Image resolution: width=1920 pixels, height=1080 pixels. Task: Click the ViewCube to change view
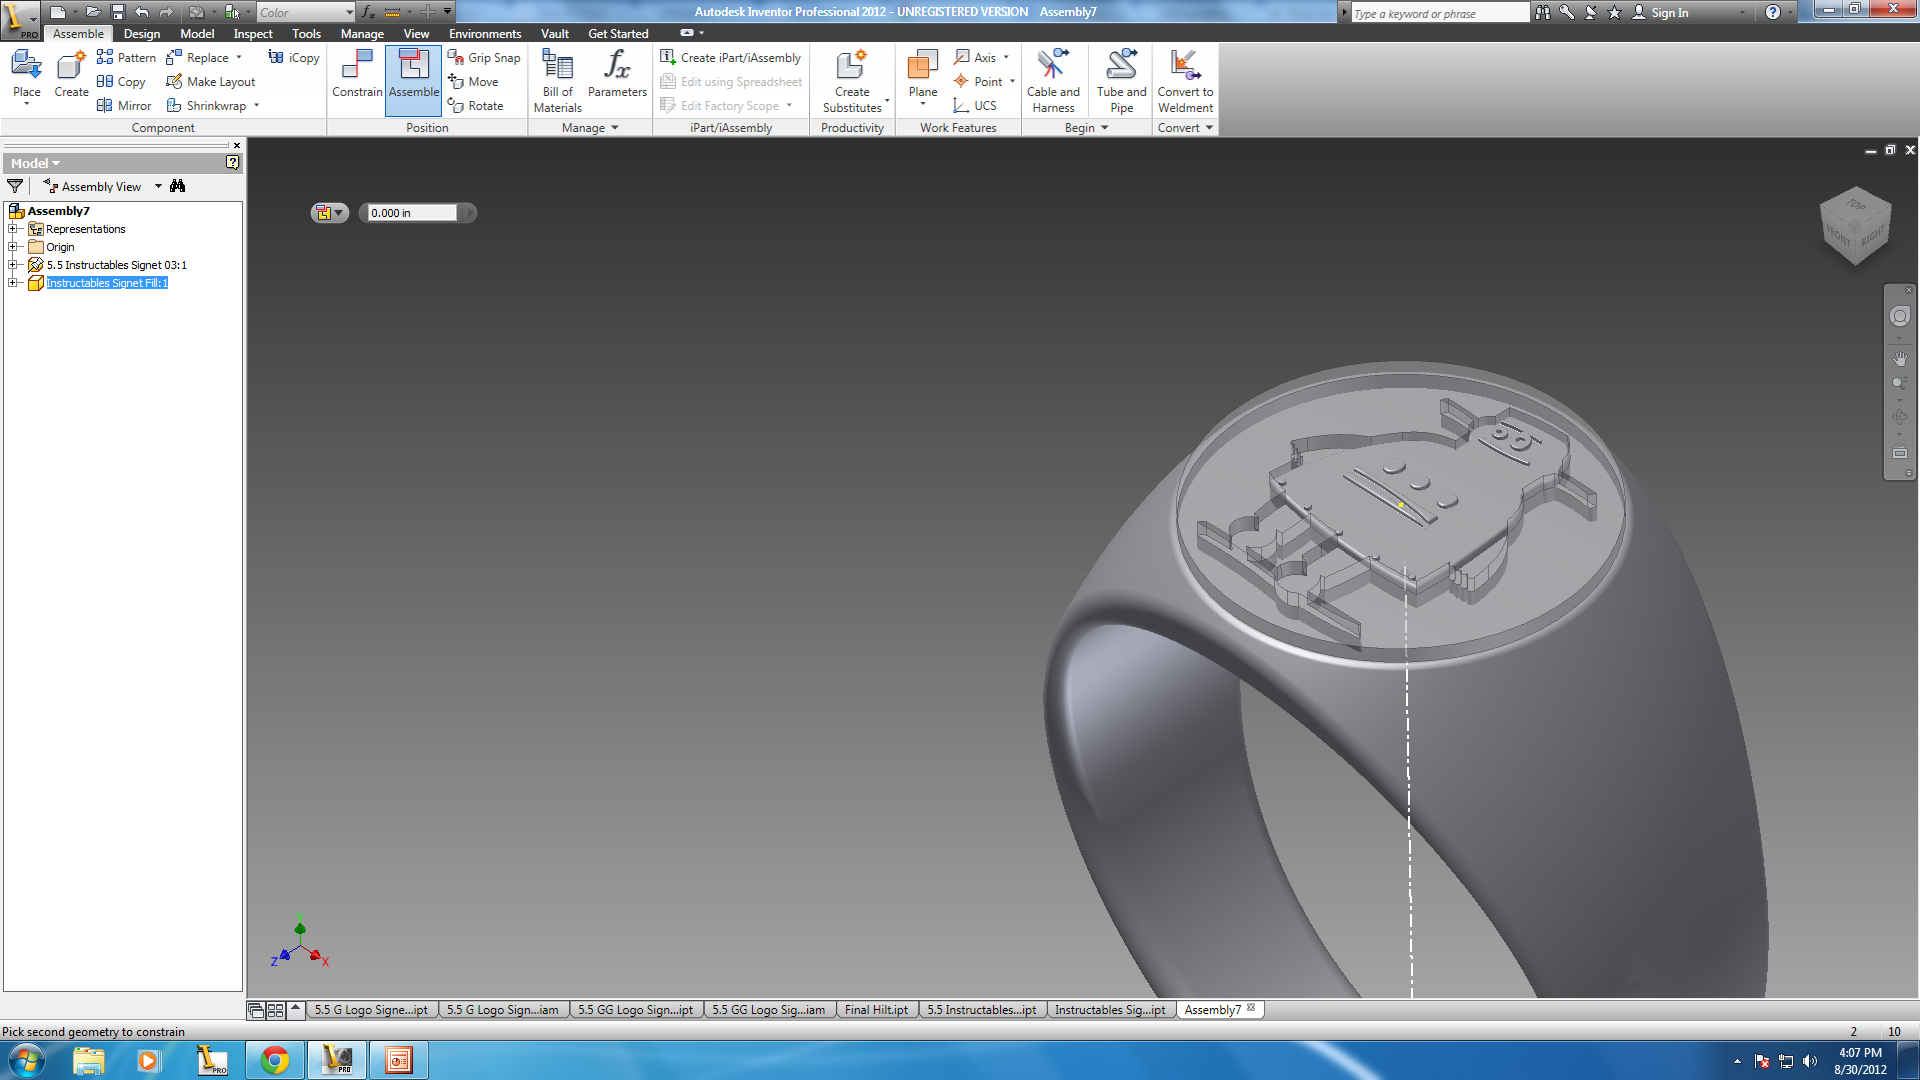[1856, 226]
